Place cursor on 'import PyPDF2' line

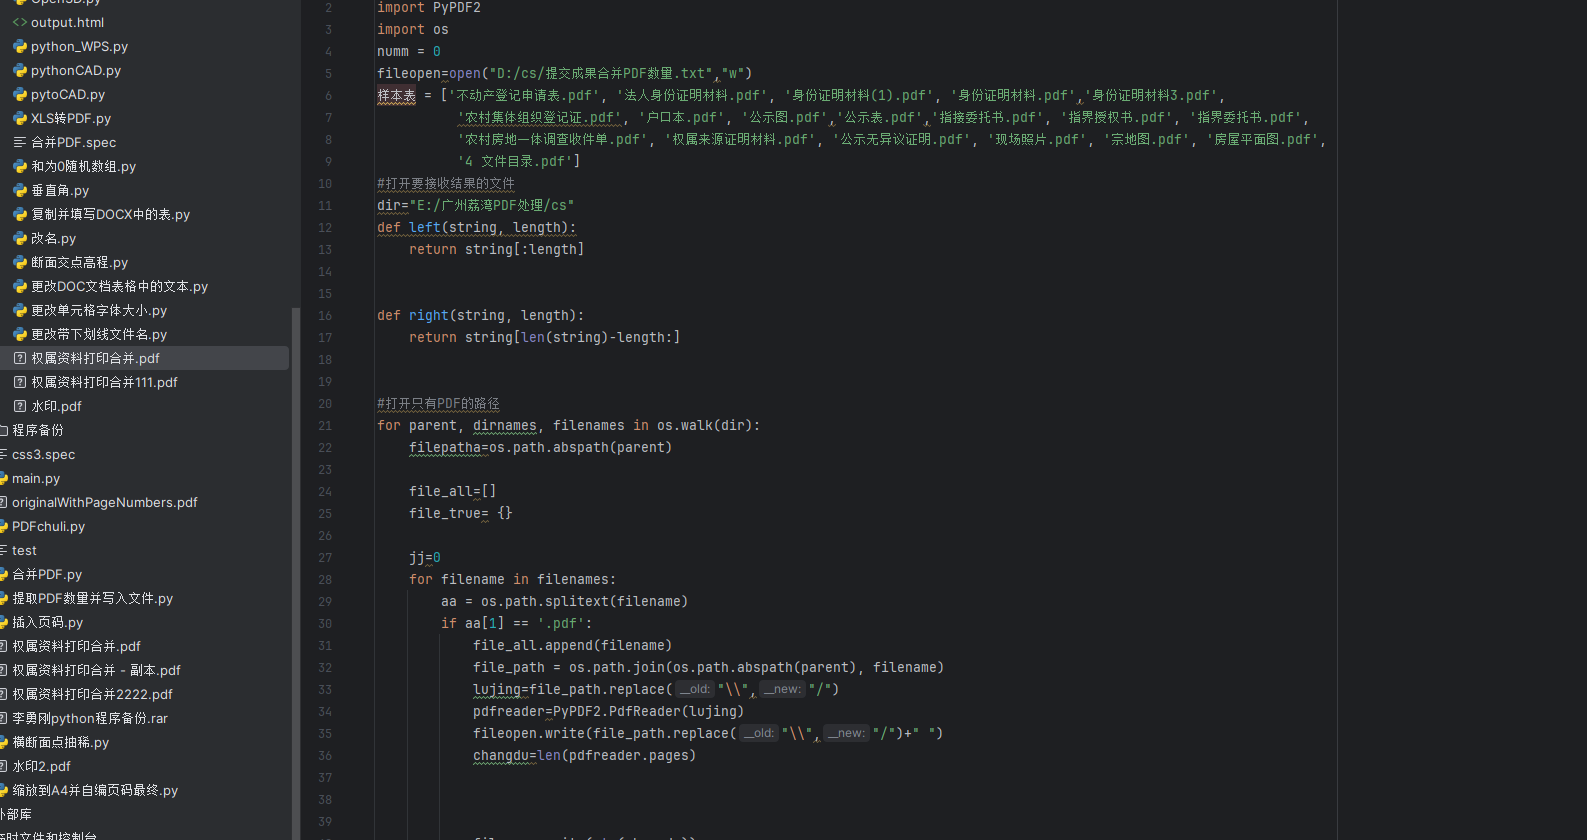[429, 8]
